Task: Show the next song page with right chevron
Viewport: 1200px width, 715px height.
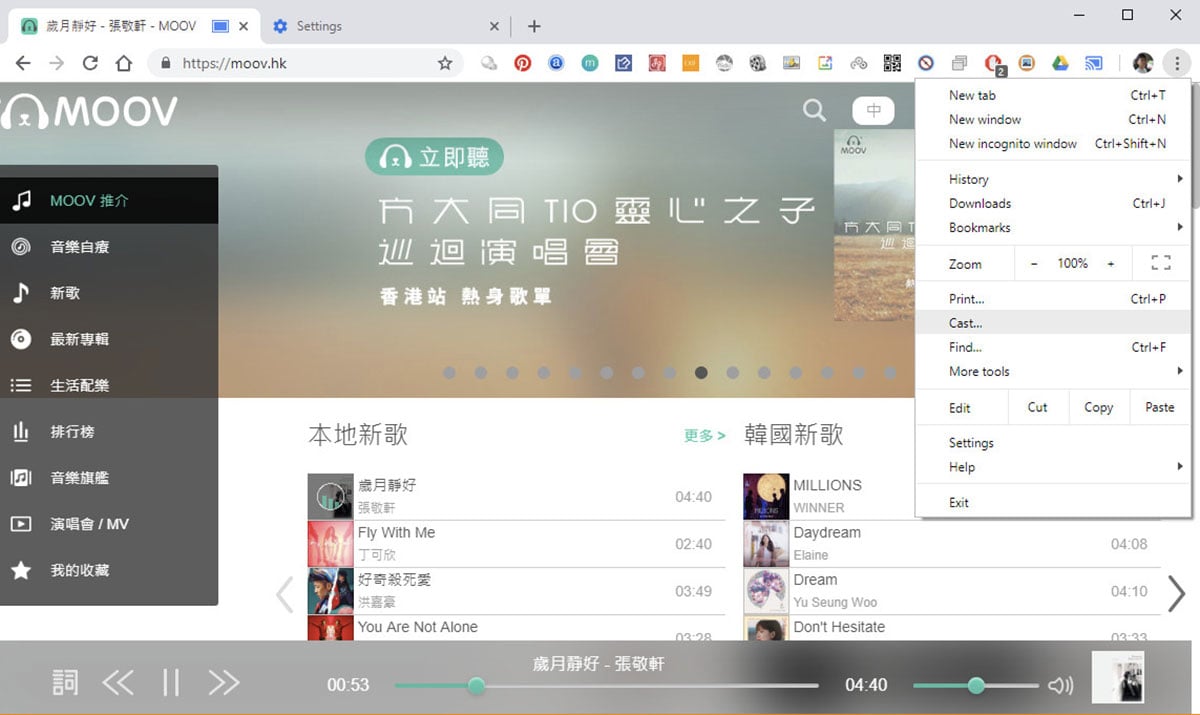Action: coord(1177,594)
